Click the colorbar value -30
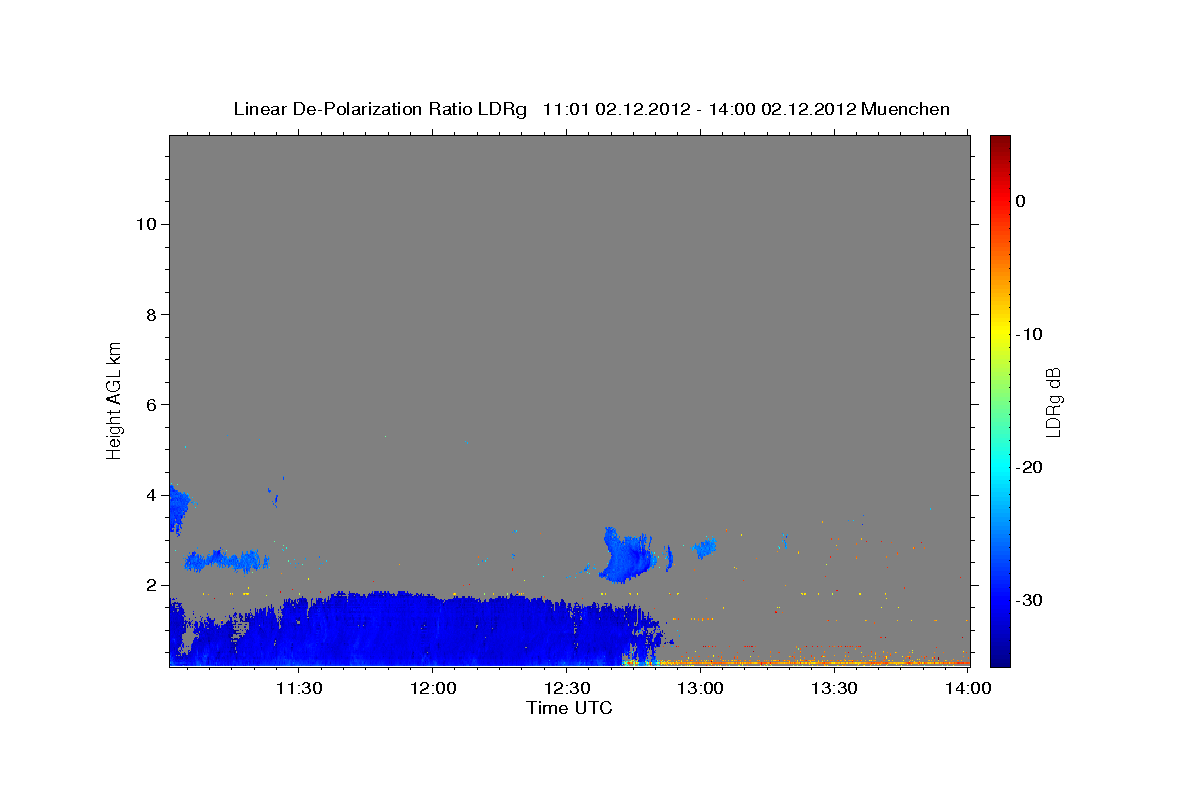This screenshot has height=800, width=1200. [x=1029, y=600]
